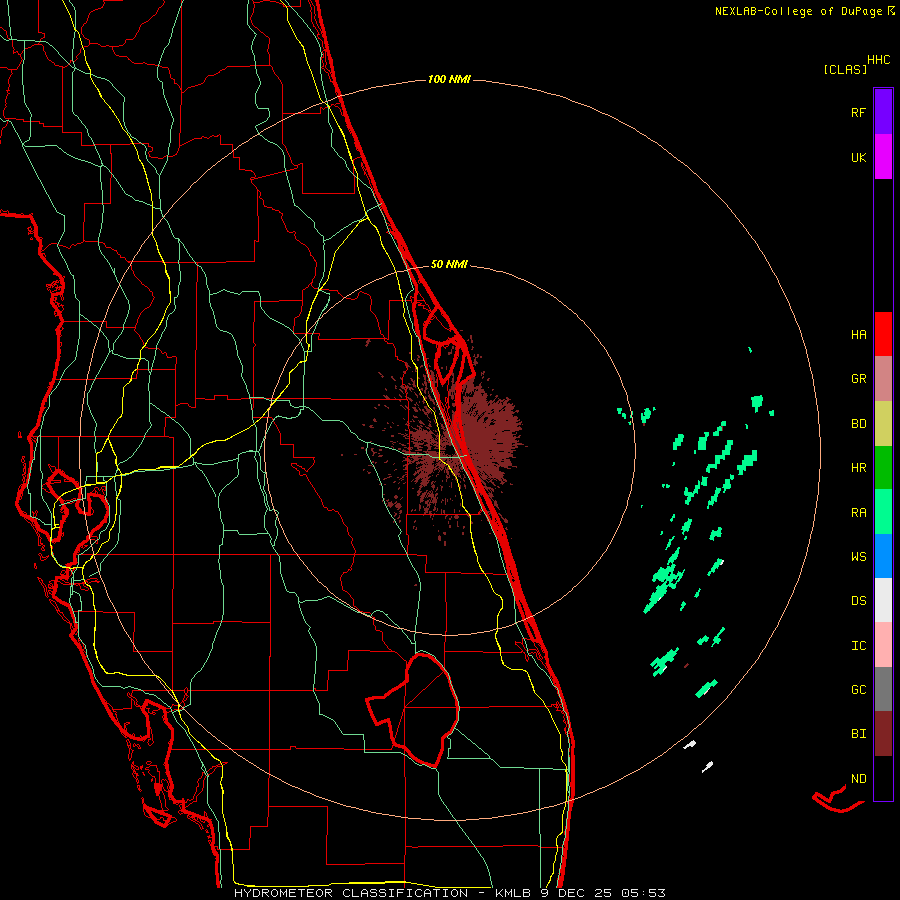
Task: Click the purple RF legend color swatch
Action: pos(883,112)
